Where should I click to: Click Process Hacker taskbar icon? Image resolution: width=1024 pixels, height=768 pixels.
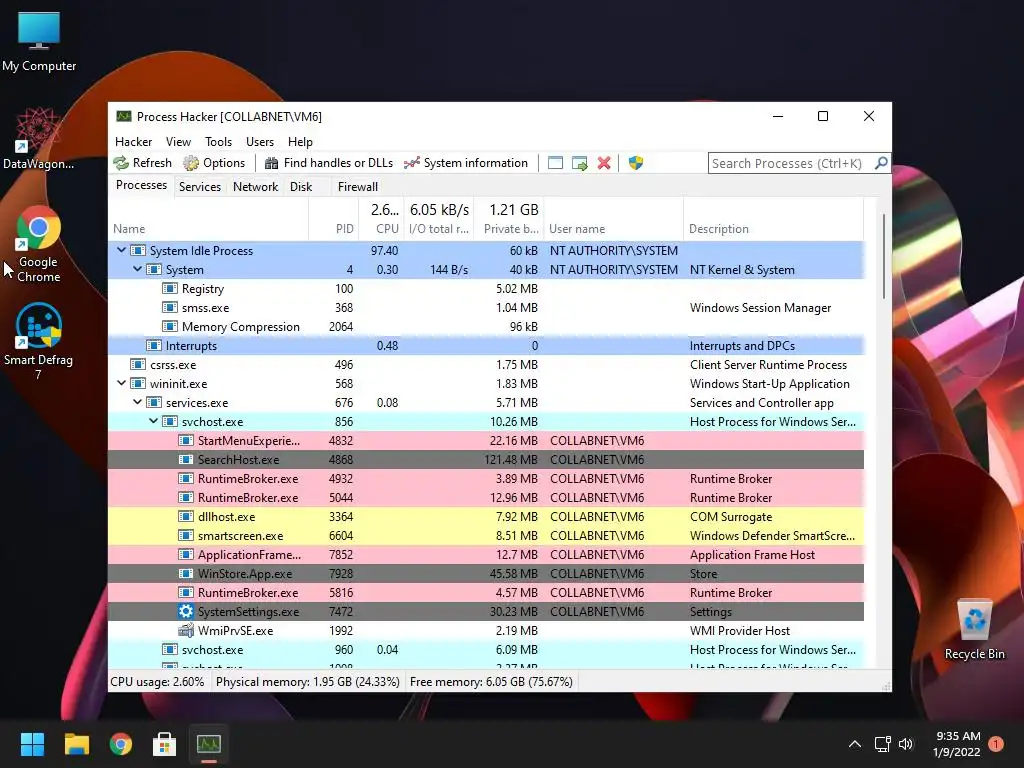(x=209, y=744)
